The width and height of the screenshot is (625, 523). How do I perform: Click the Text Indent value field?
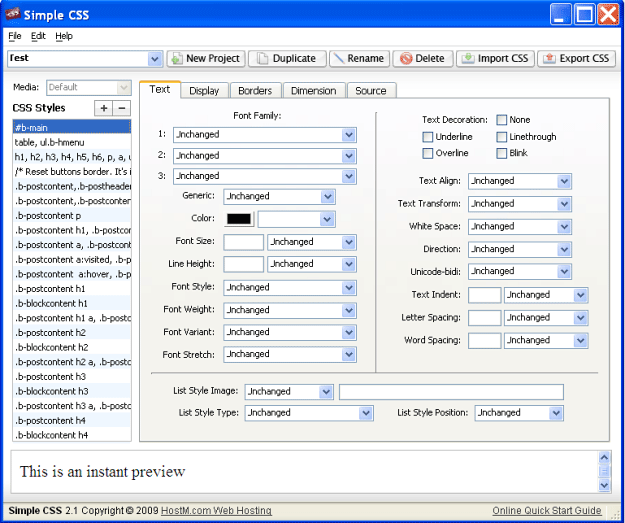tap(485, 295)
